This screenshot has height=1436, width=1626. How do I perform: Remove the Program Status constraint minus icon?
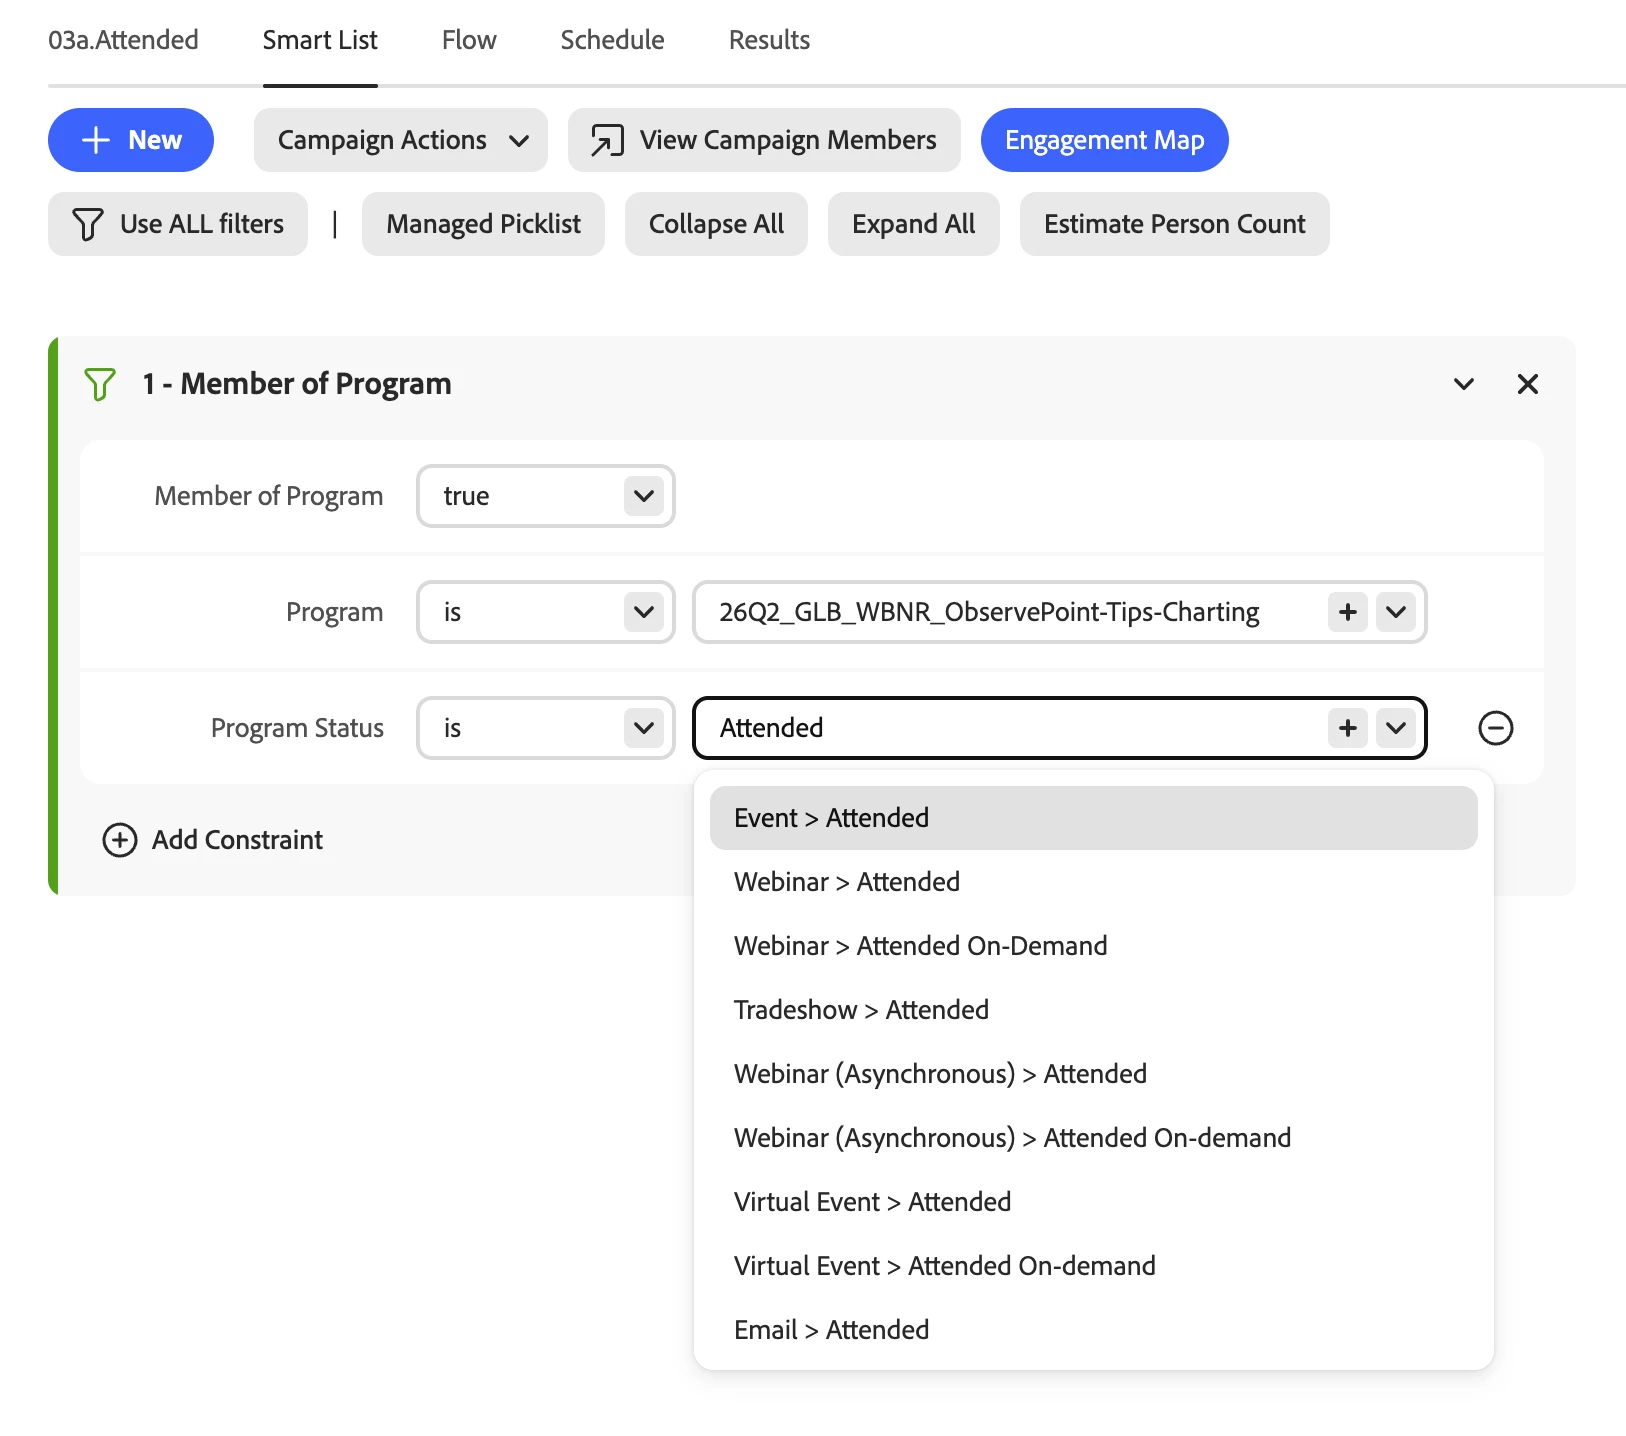(x=1495, y=728)
